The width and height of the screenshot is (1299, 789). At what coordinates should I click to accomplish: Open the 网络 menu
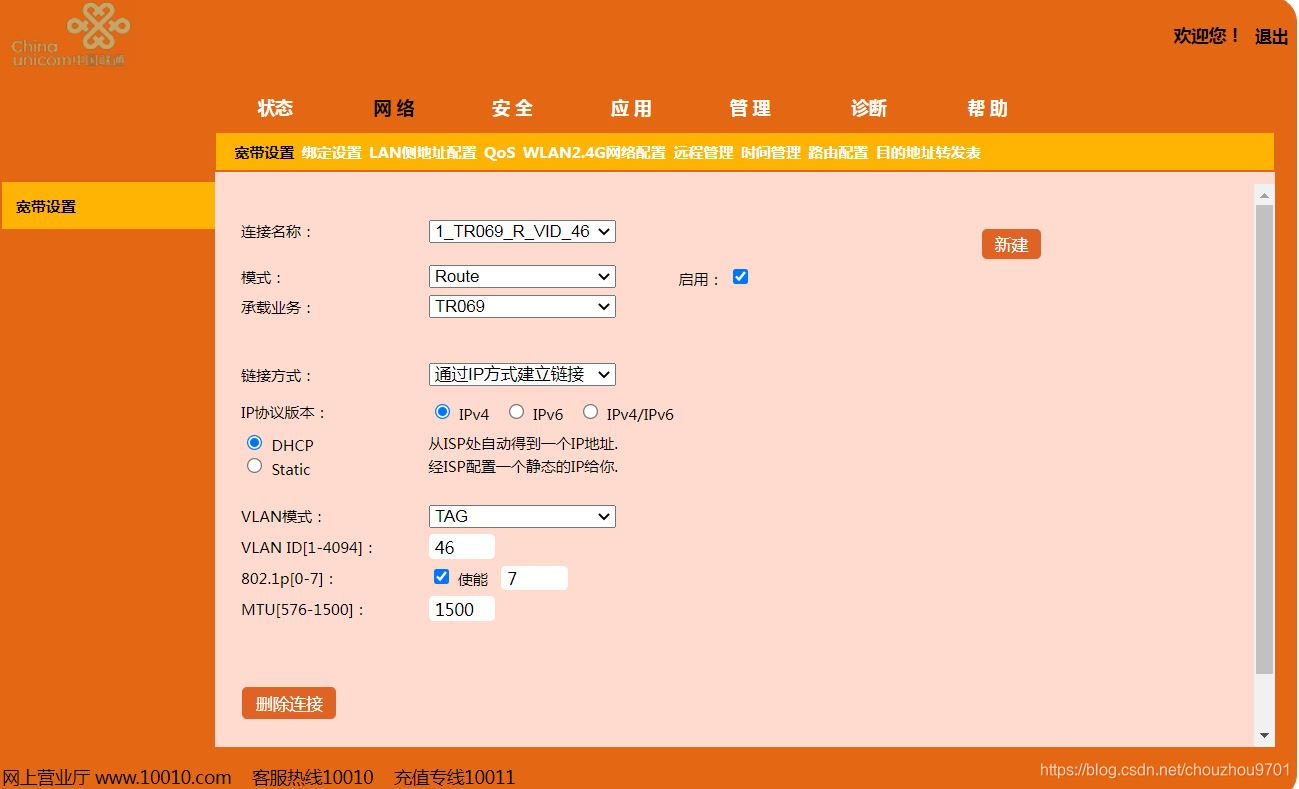click(x=394, y=108)
